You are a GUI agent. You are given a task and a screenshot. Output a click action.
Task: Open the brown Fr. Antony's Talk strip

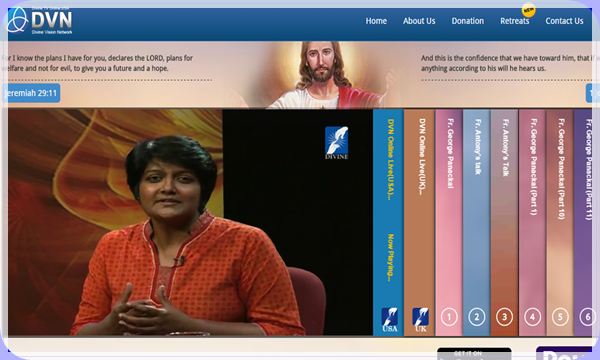pyautogui.click(x=504, y=222)
